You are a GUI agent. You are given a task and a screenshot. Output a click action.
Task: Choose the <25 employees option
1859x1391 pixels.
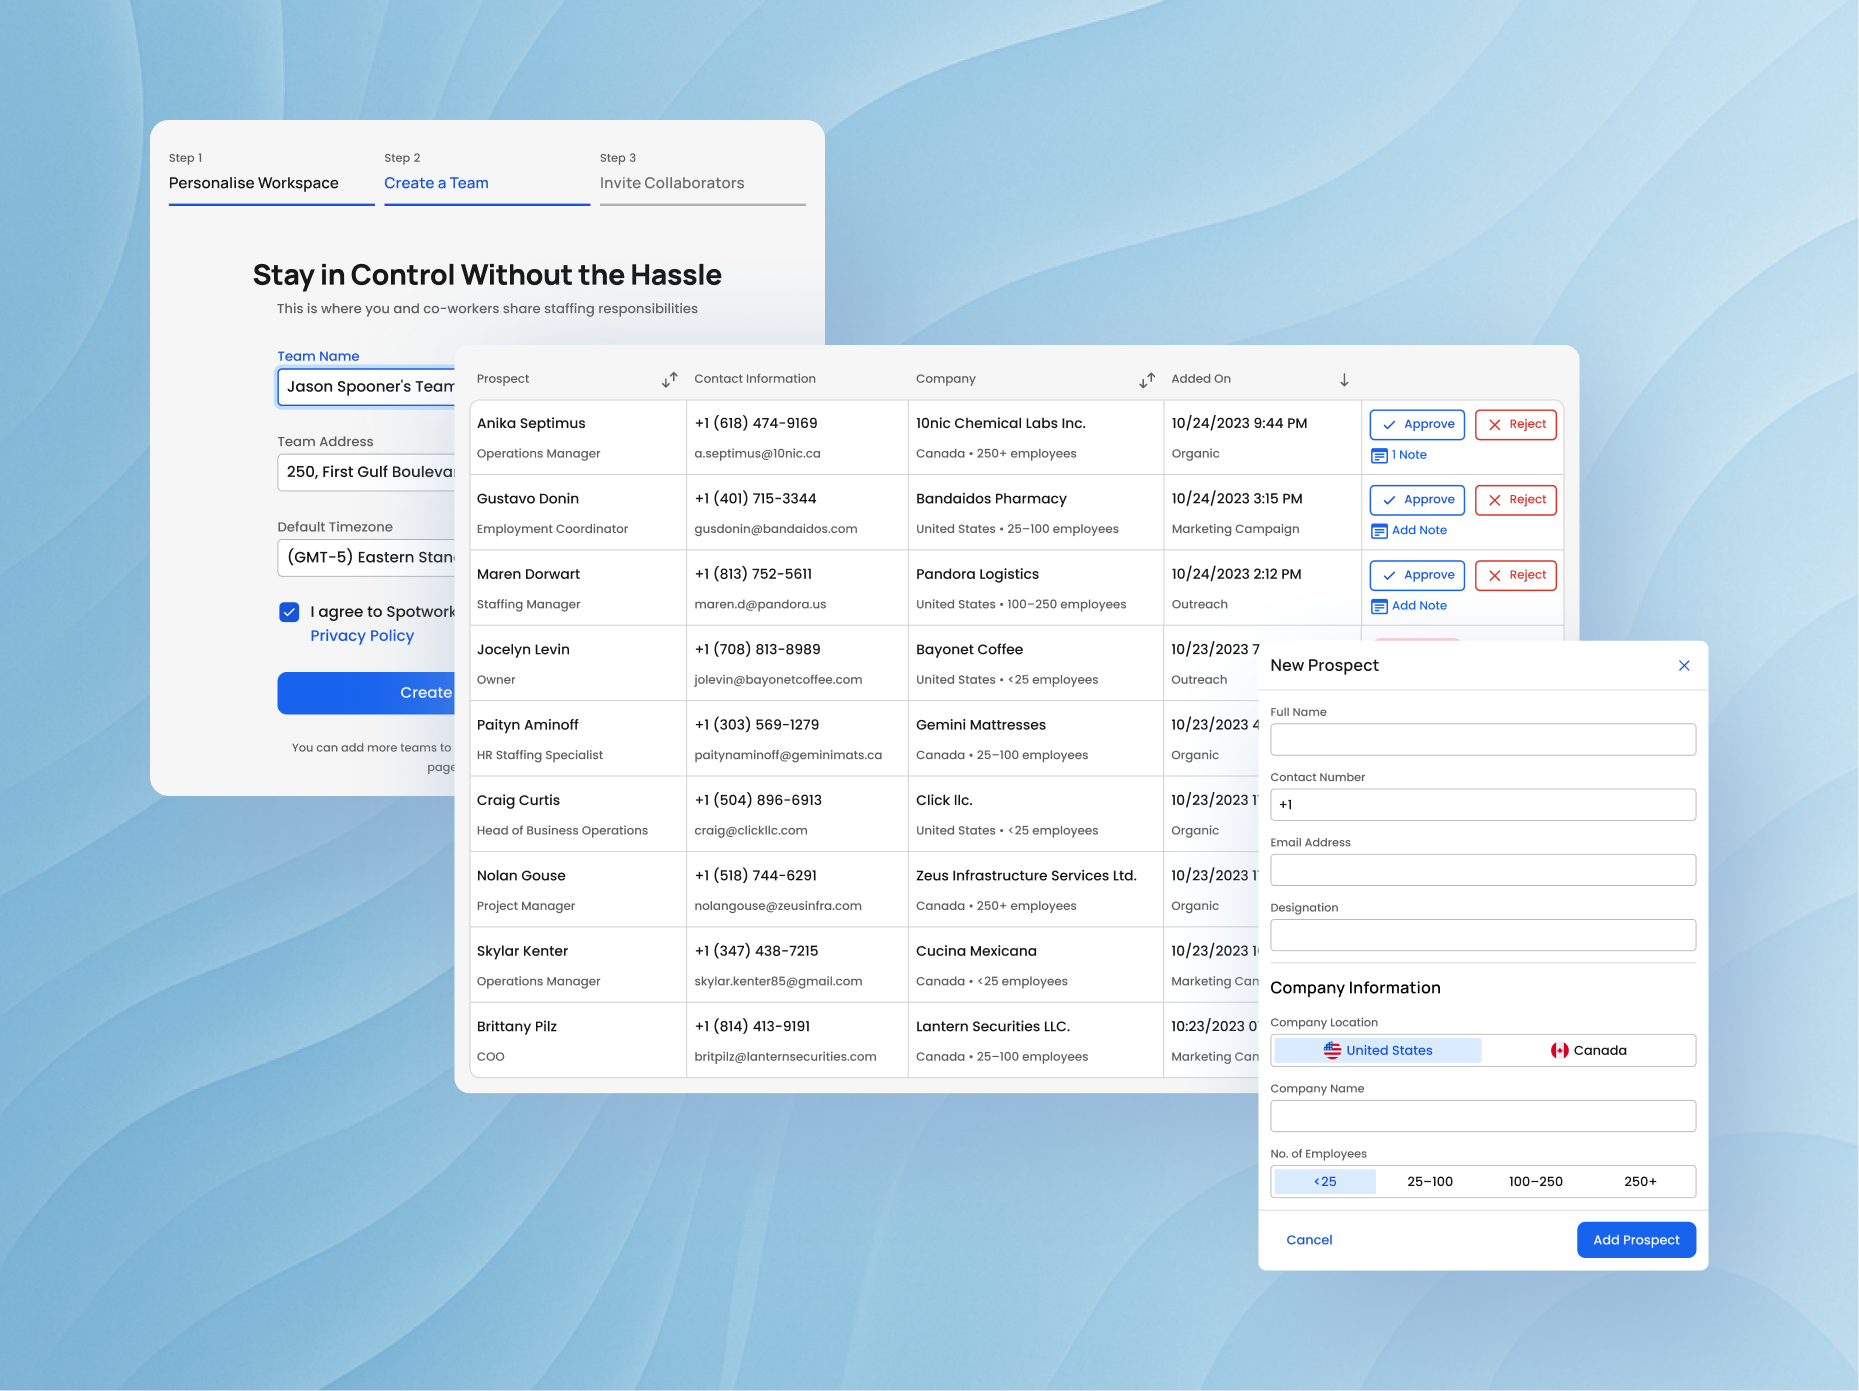pyautogui.click(x=1325, y=1181)
